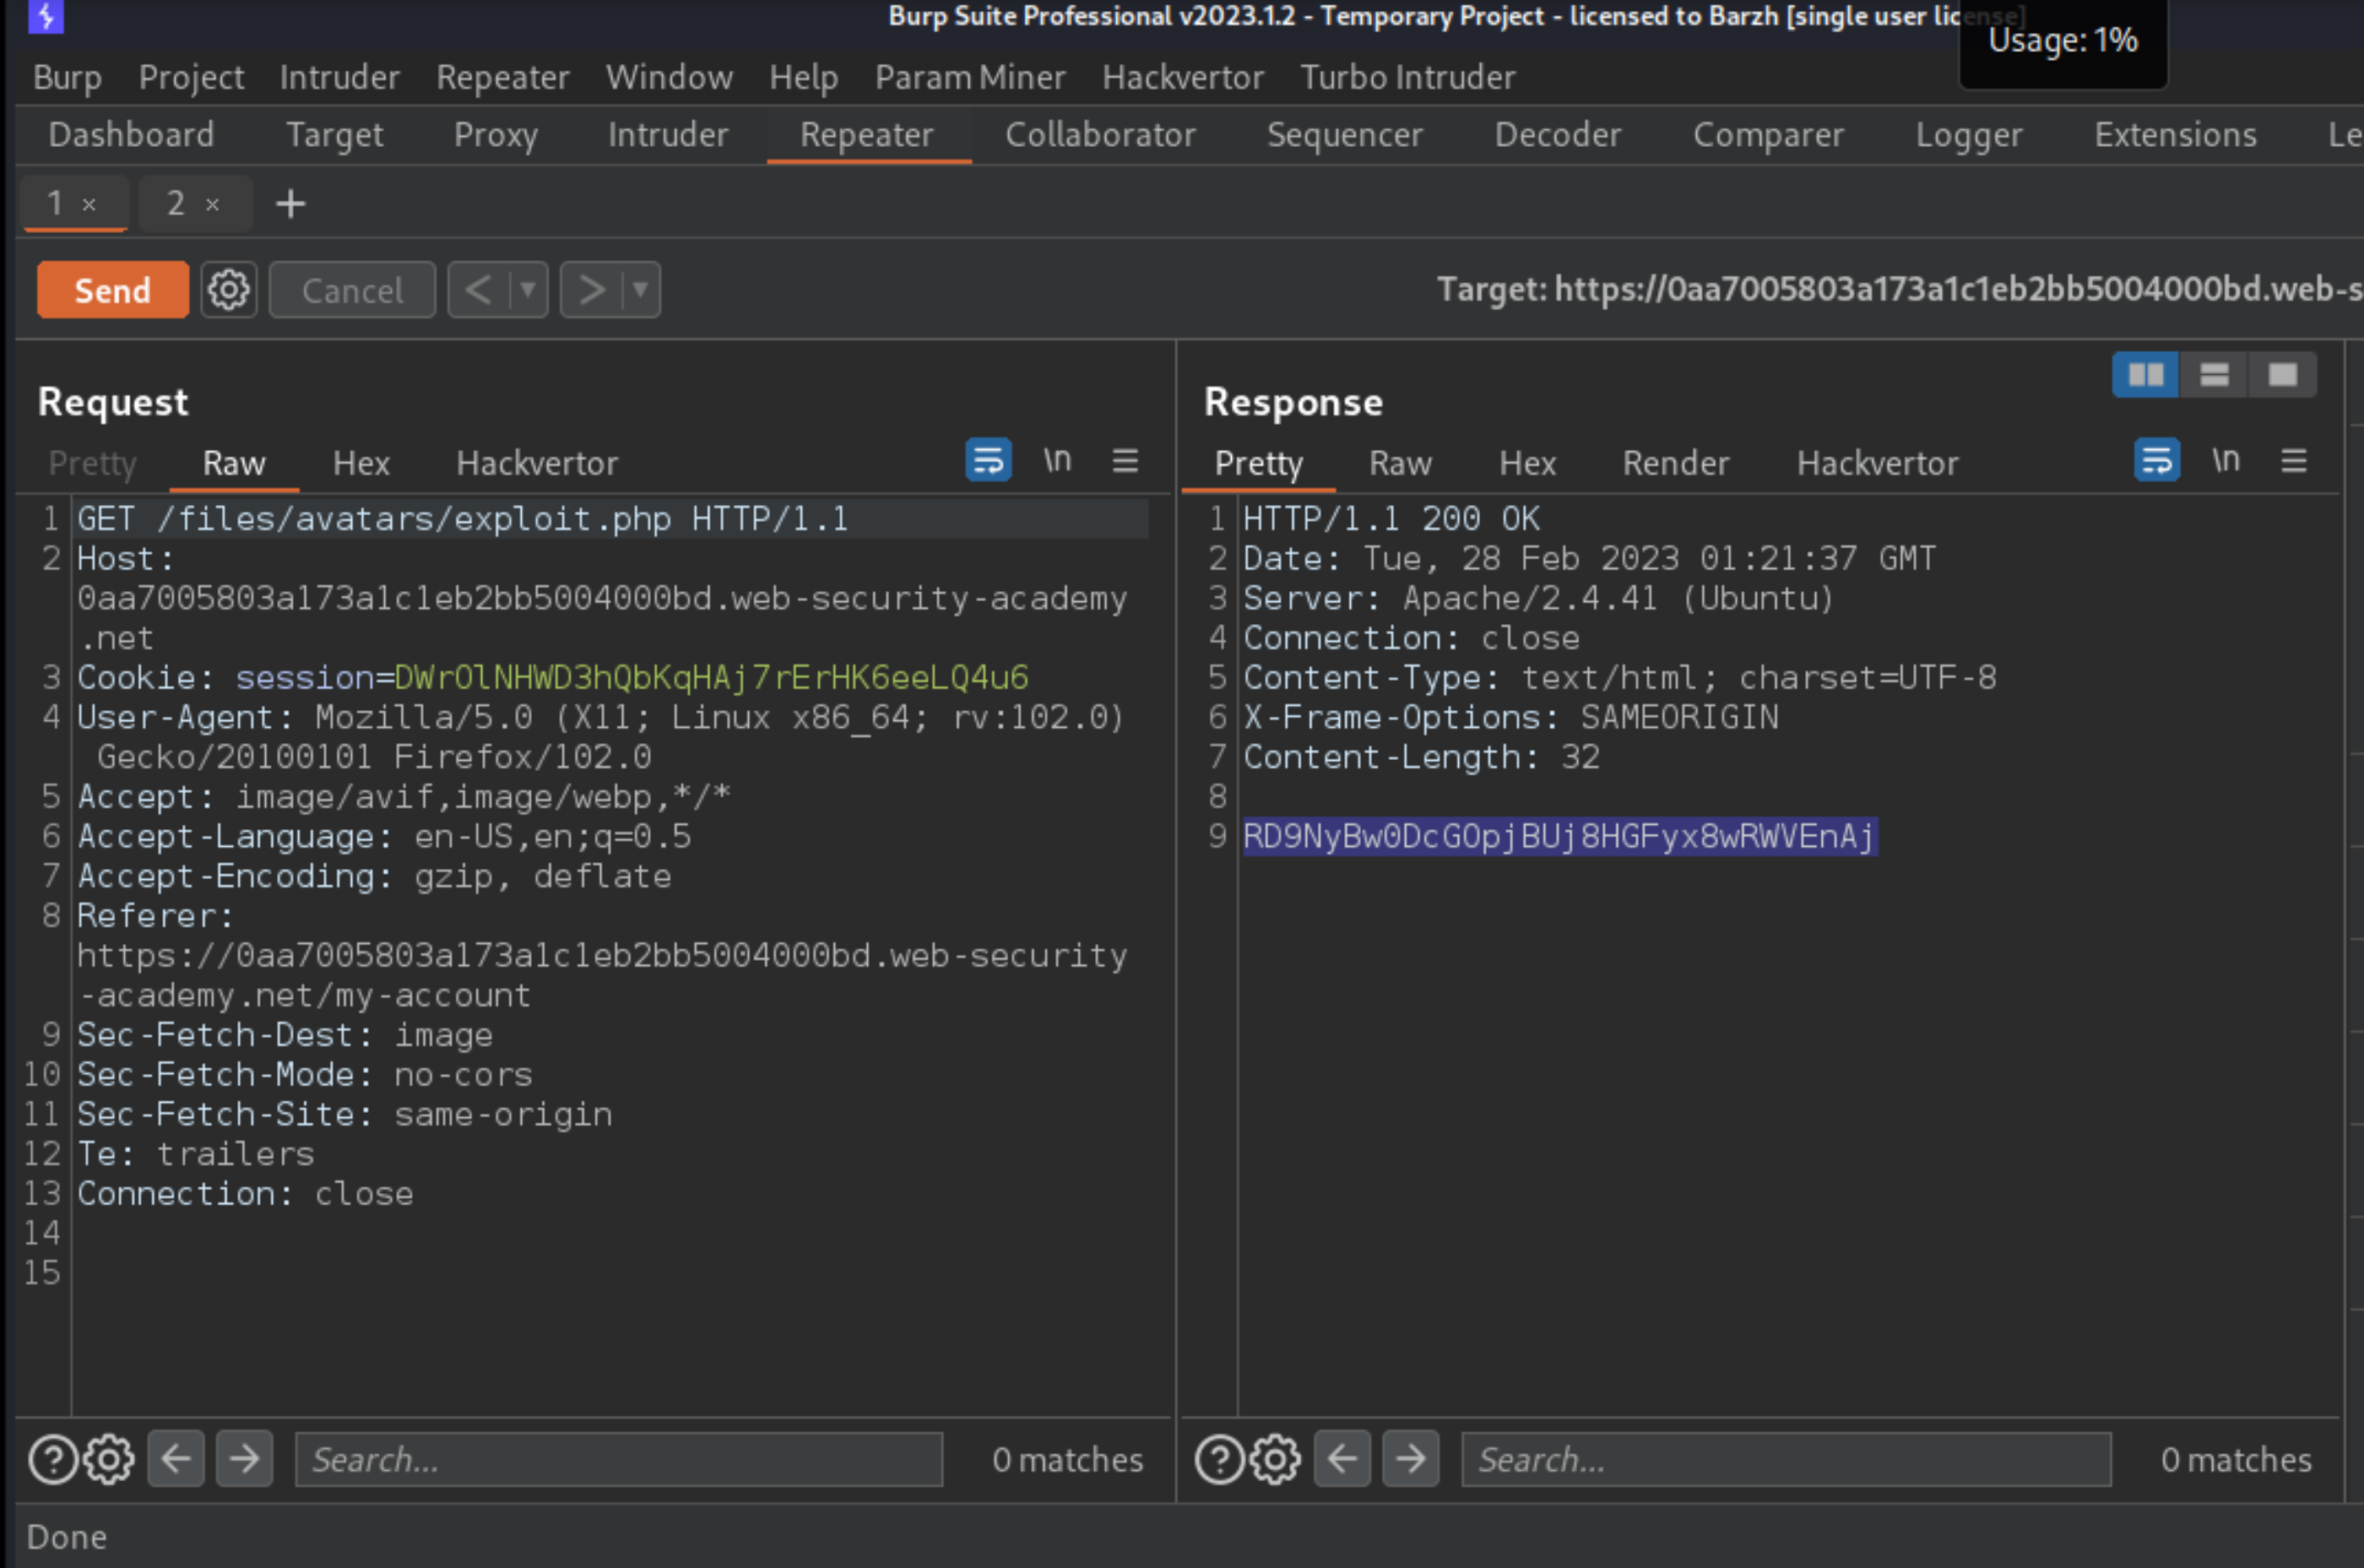
Task: Switch to the Dashboard tab
Action: click(131, 135)
